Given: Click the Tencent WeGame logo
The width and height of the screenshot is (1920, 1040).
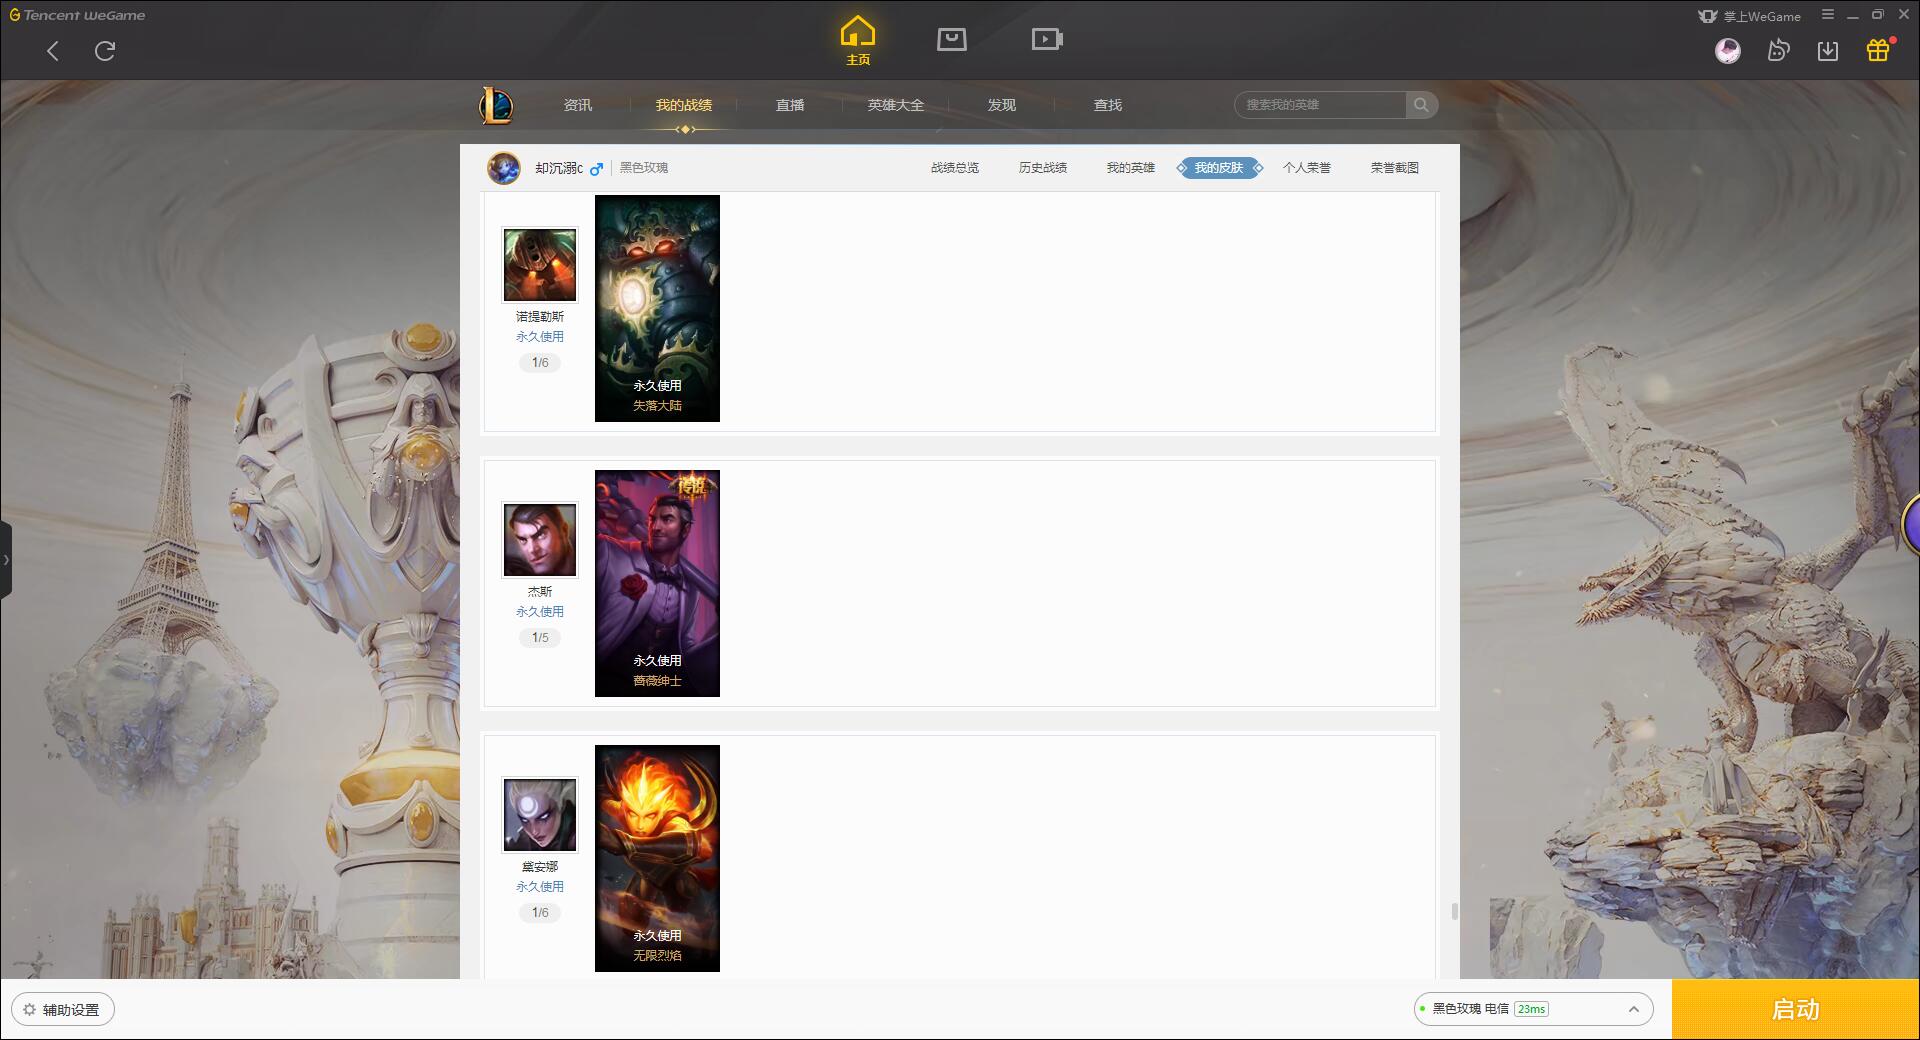Looking at the screenshot, I should pyautogui.click(x=77, y=15).
